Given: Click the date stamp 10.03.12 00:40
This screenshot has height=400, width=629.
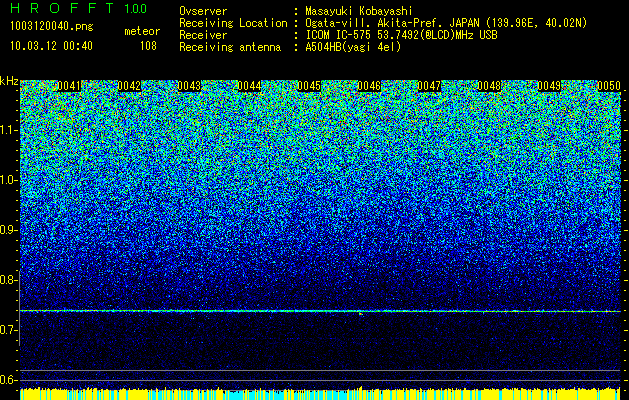Looking at the screenshot, I should pos(51,46).
